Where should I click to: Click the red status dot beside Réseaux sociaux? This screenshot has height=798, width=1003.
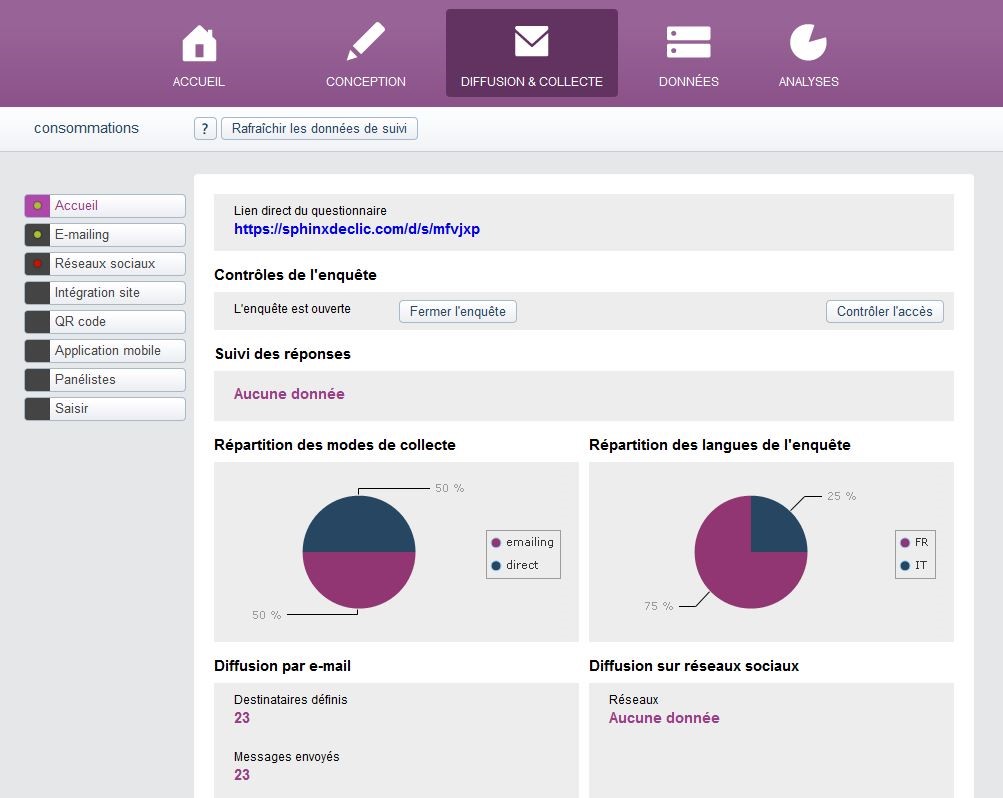pyautogui.click(x=38, y=263)
